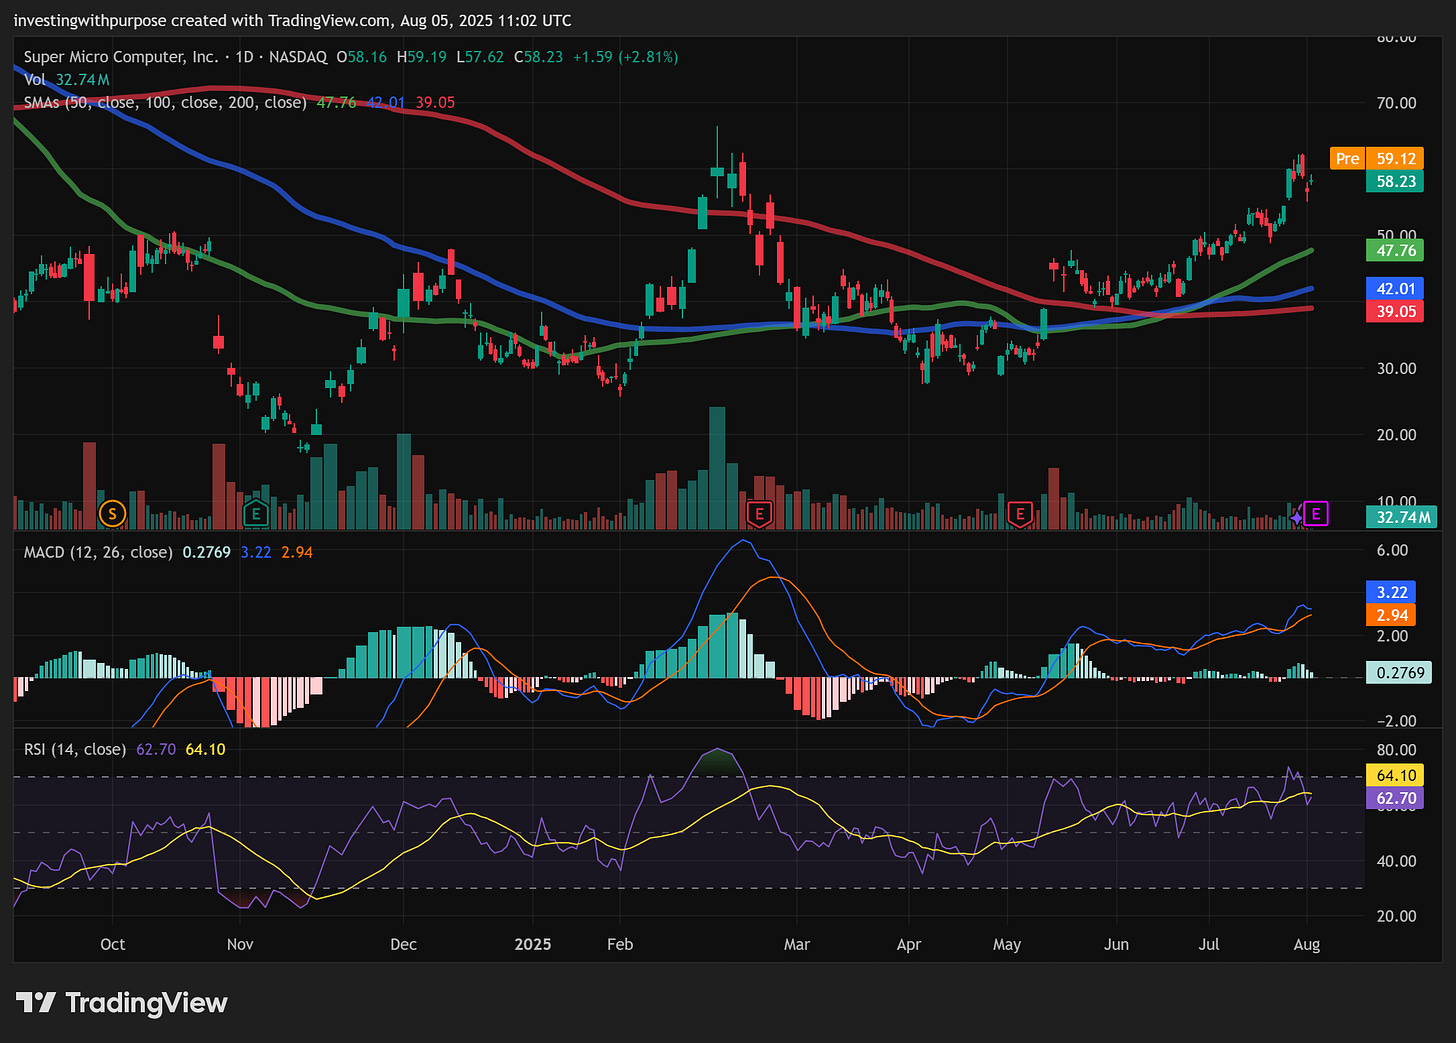Click the orange S split marker near Oct

112,514
